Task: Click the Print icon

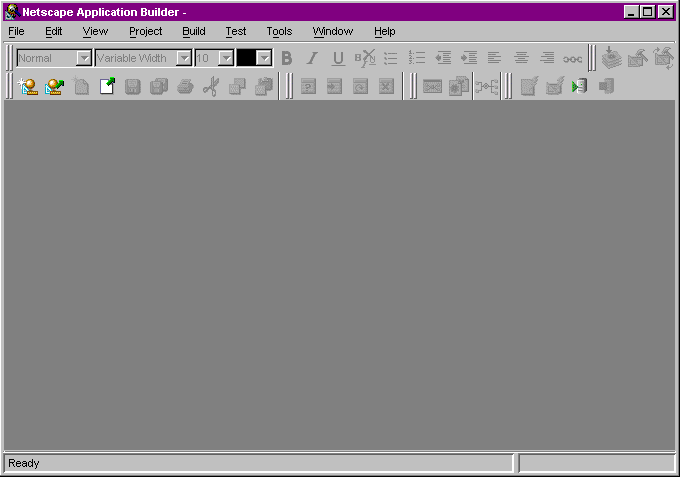Action: [x=185, y=86]
